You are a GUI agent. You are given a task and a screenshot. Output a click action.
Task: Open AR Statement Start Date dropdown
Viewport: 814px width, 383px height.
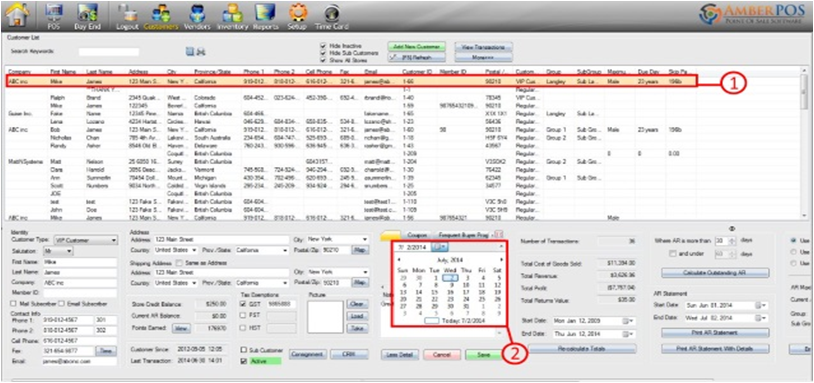[762, 305]
